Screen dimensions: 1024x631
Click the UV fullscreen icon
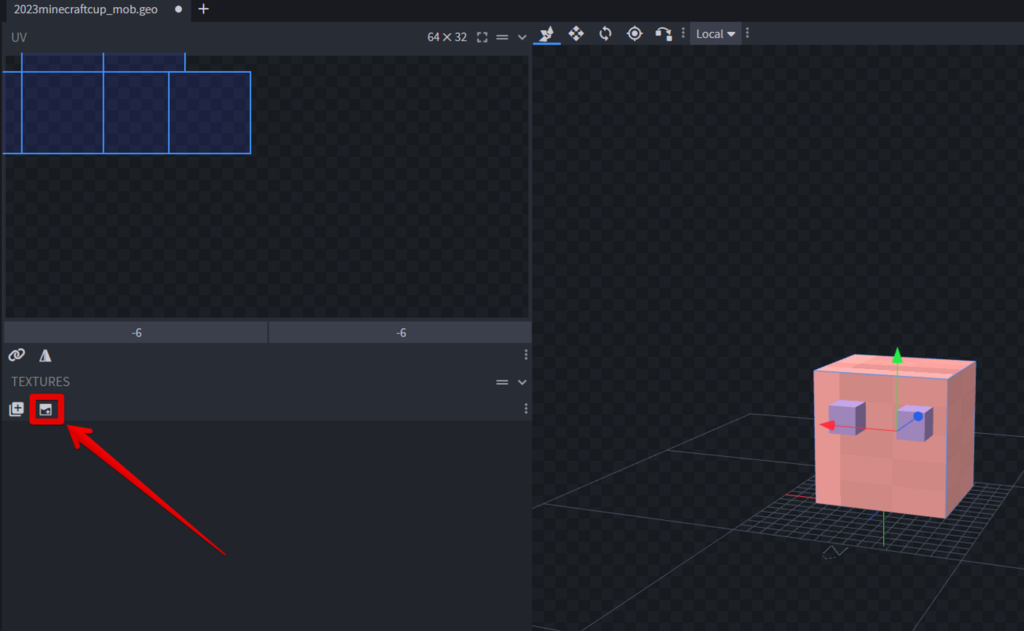(482, 37)
